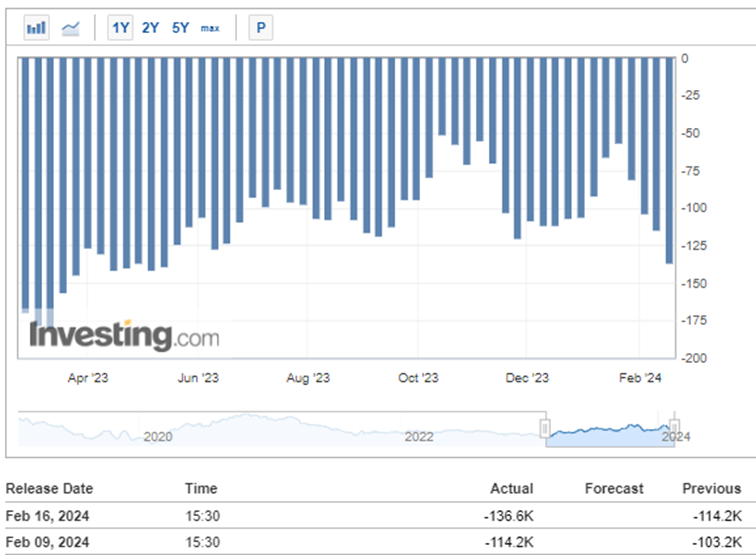Click the Aug '23 axis label
The height and width of the screenshot is (555, 756).
coord(308,378)
